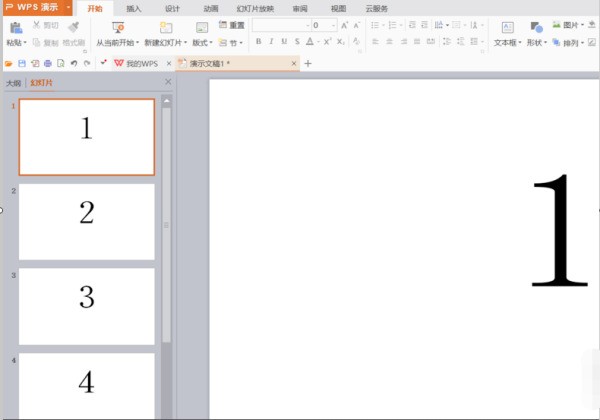Start slideshow from current slide (从当前开始) icon
The width and height of the screenshot is (600, 420).
coord(117,28)
